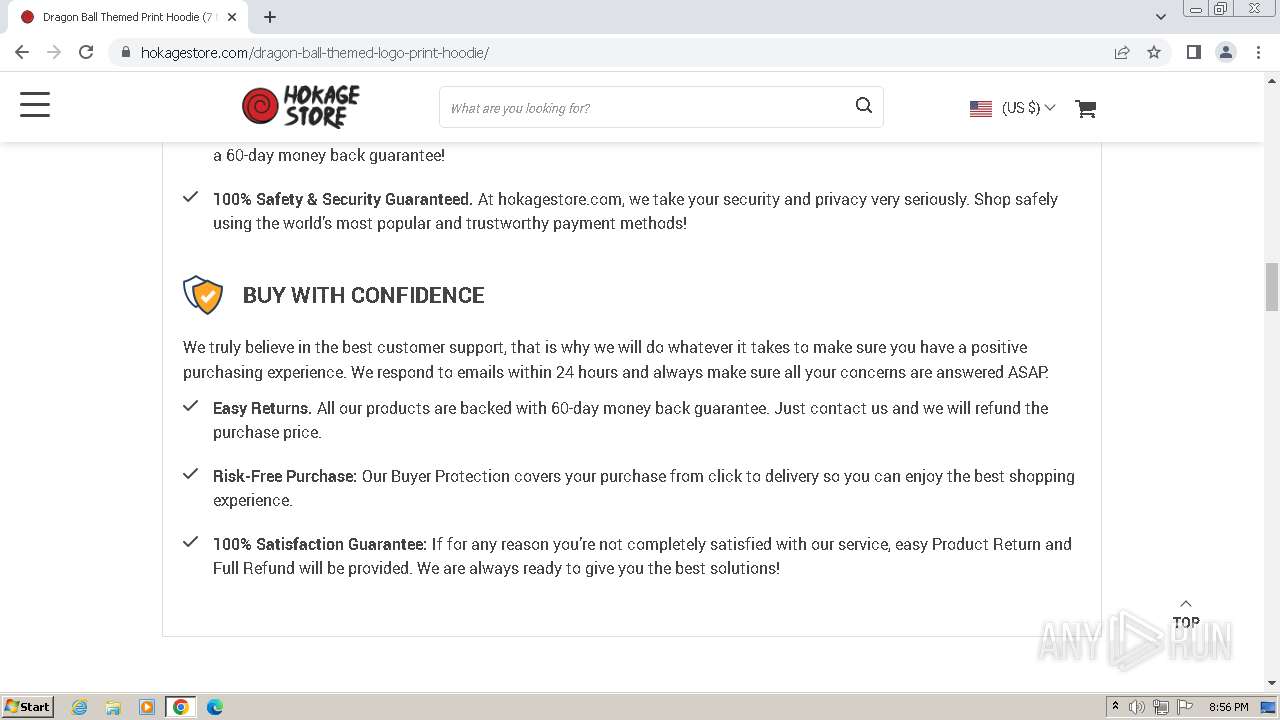The image size is (1280, 720).
Task: Click the search magnifier icon
Action: [864, 106]
